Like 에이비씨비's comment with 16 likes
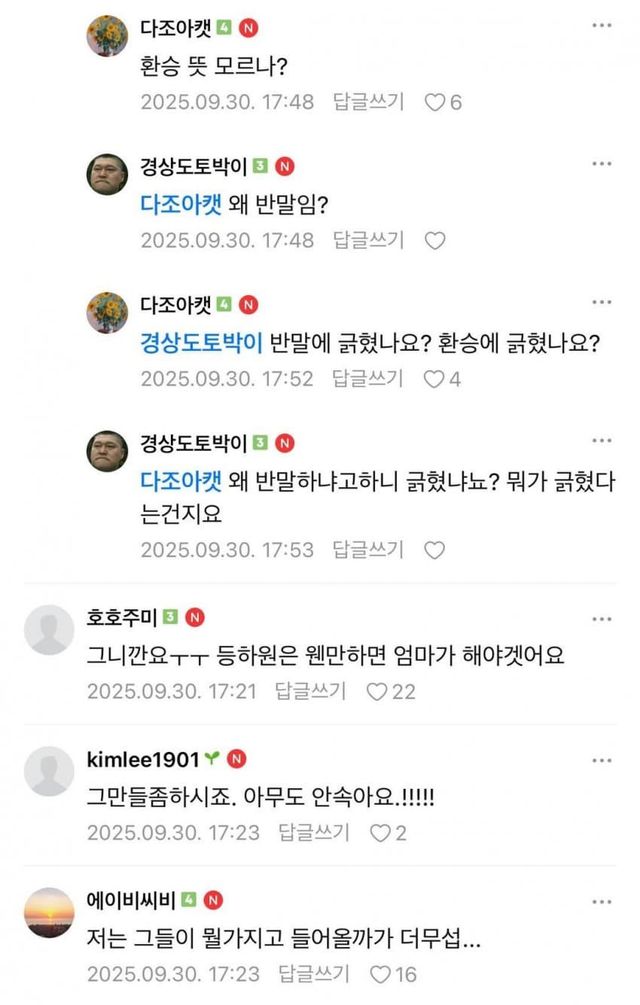This screenshot has width=640, height=1005. pyautogui.click(x=381, y=973)
